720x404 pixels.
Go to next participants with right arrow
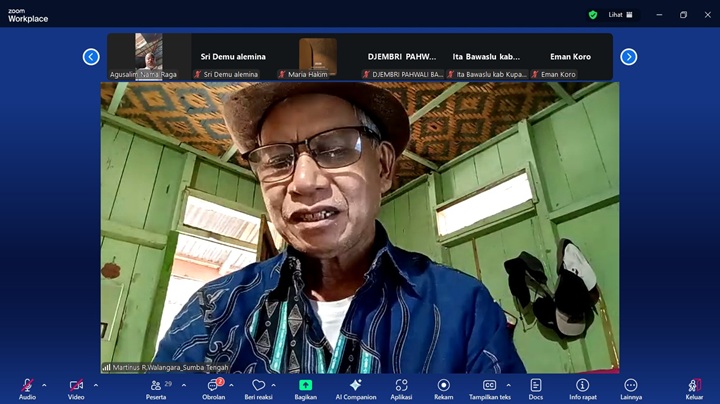(629, 57)
